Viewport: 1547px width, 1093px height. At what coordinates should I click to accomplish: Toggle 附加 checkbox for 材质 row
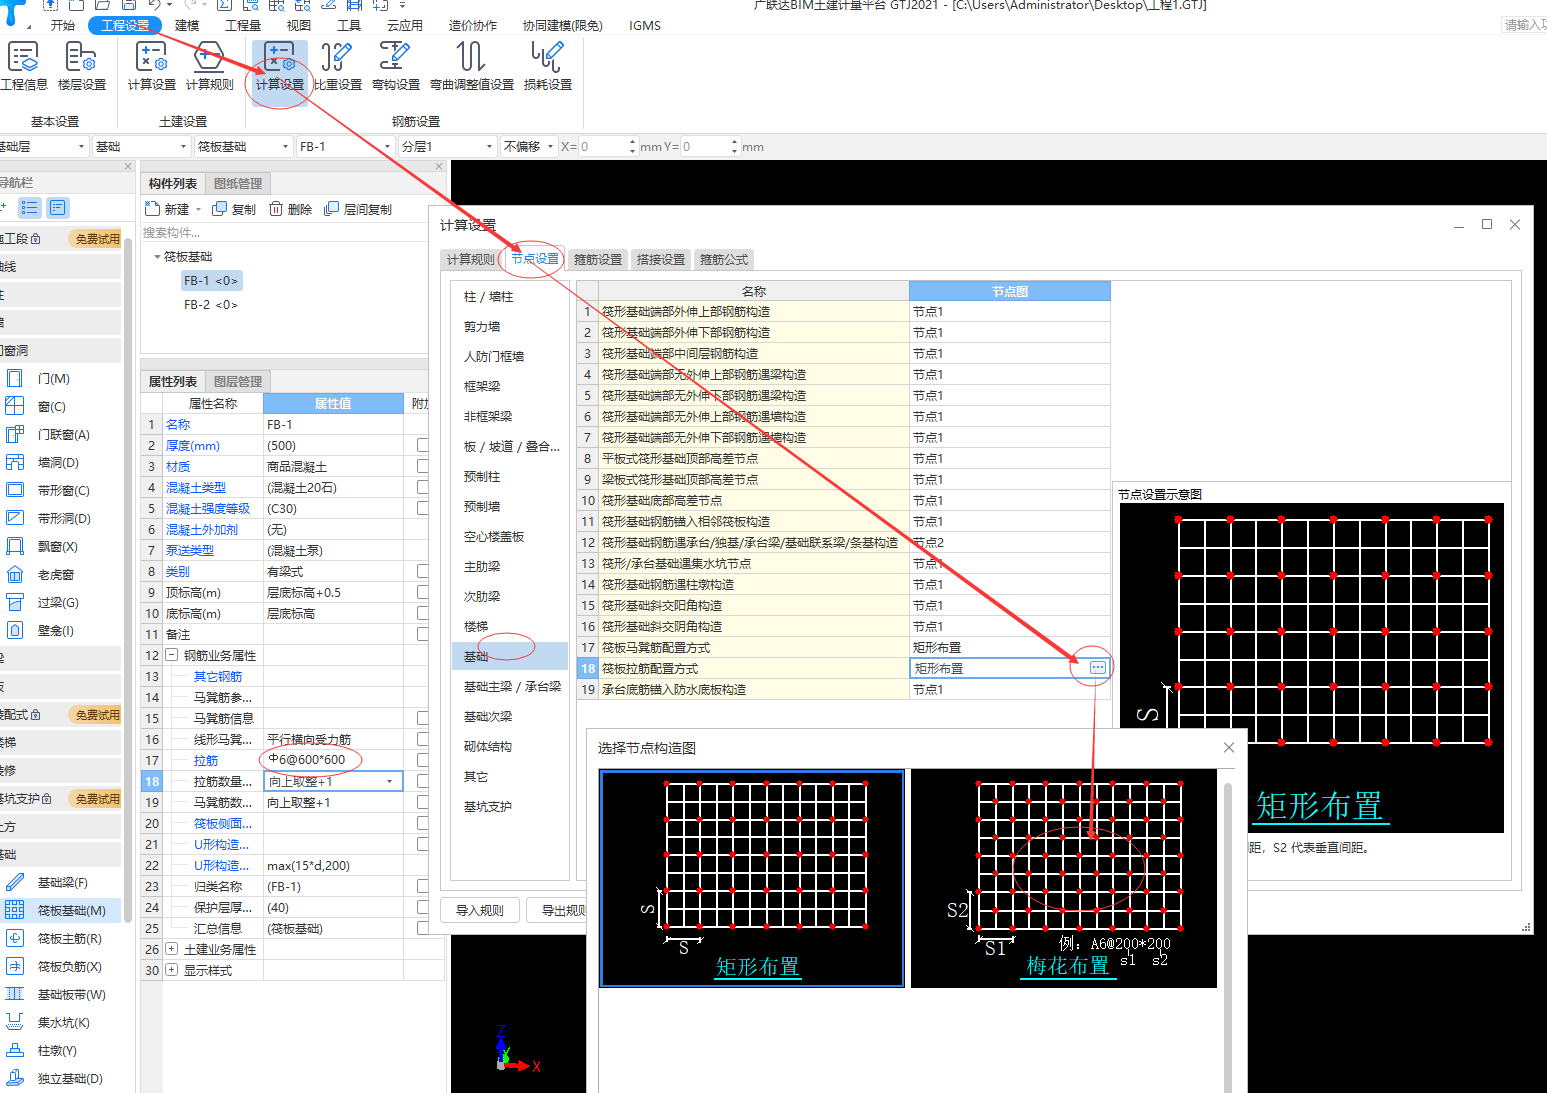[423, 467]
